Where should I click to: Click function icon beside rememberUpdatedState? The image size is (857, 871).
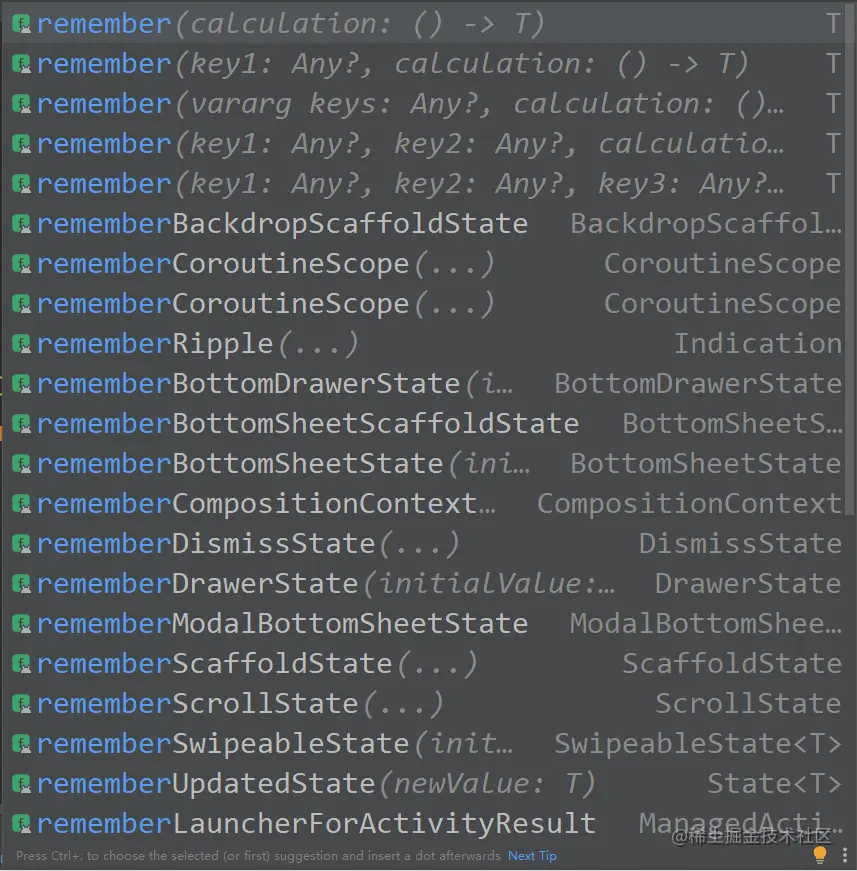pos(22,784)
